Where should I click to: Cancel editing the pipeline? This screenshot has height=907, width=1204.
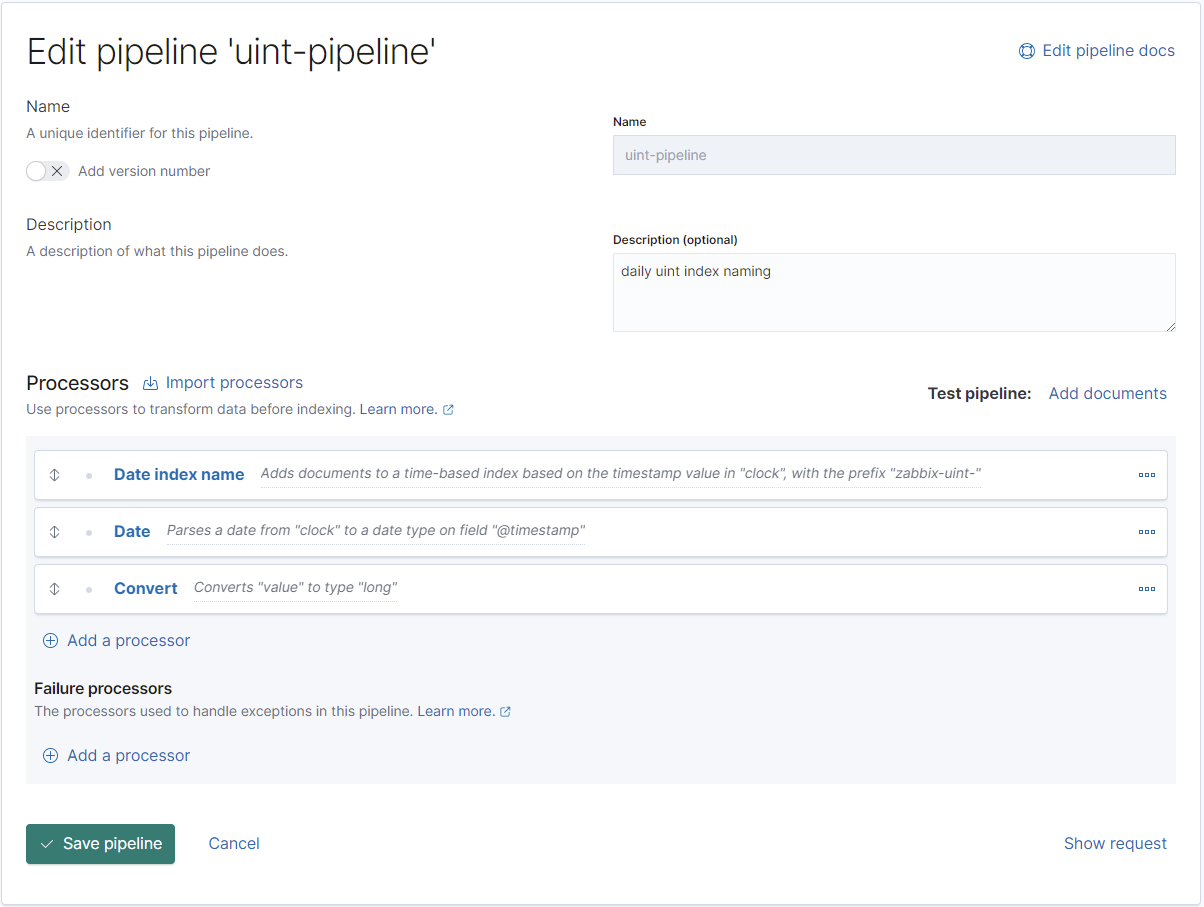pos(234,844)
